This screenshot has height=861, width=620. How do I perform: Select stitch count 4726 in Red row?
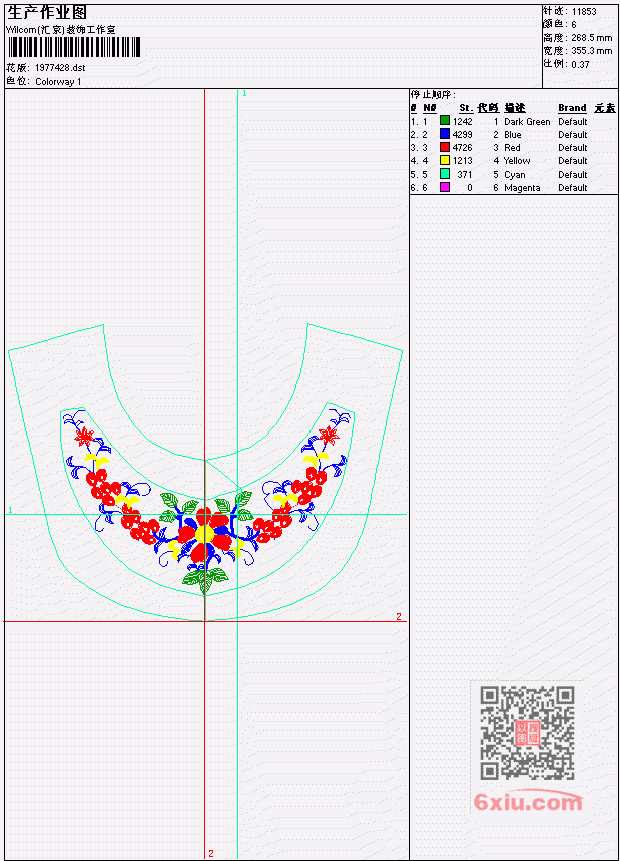pyautogui.click(x=462, y=148)
